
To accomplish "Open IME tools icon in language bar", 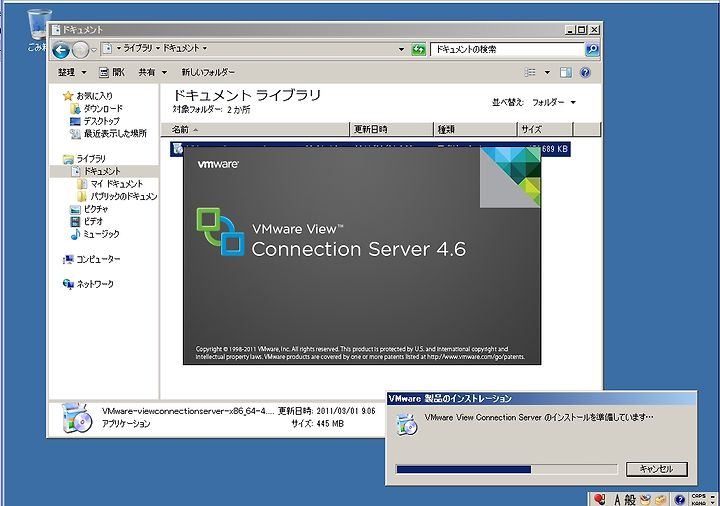I will pos(661,500).
